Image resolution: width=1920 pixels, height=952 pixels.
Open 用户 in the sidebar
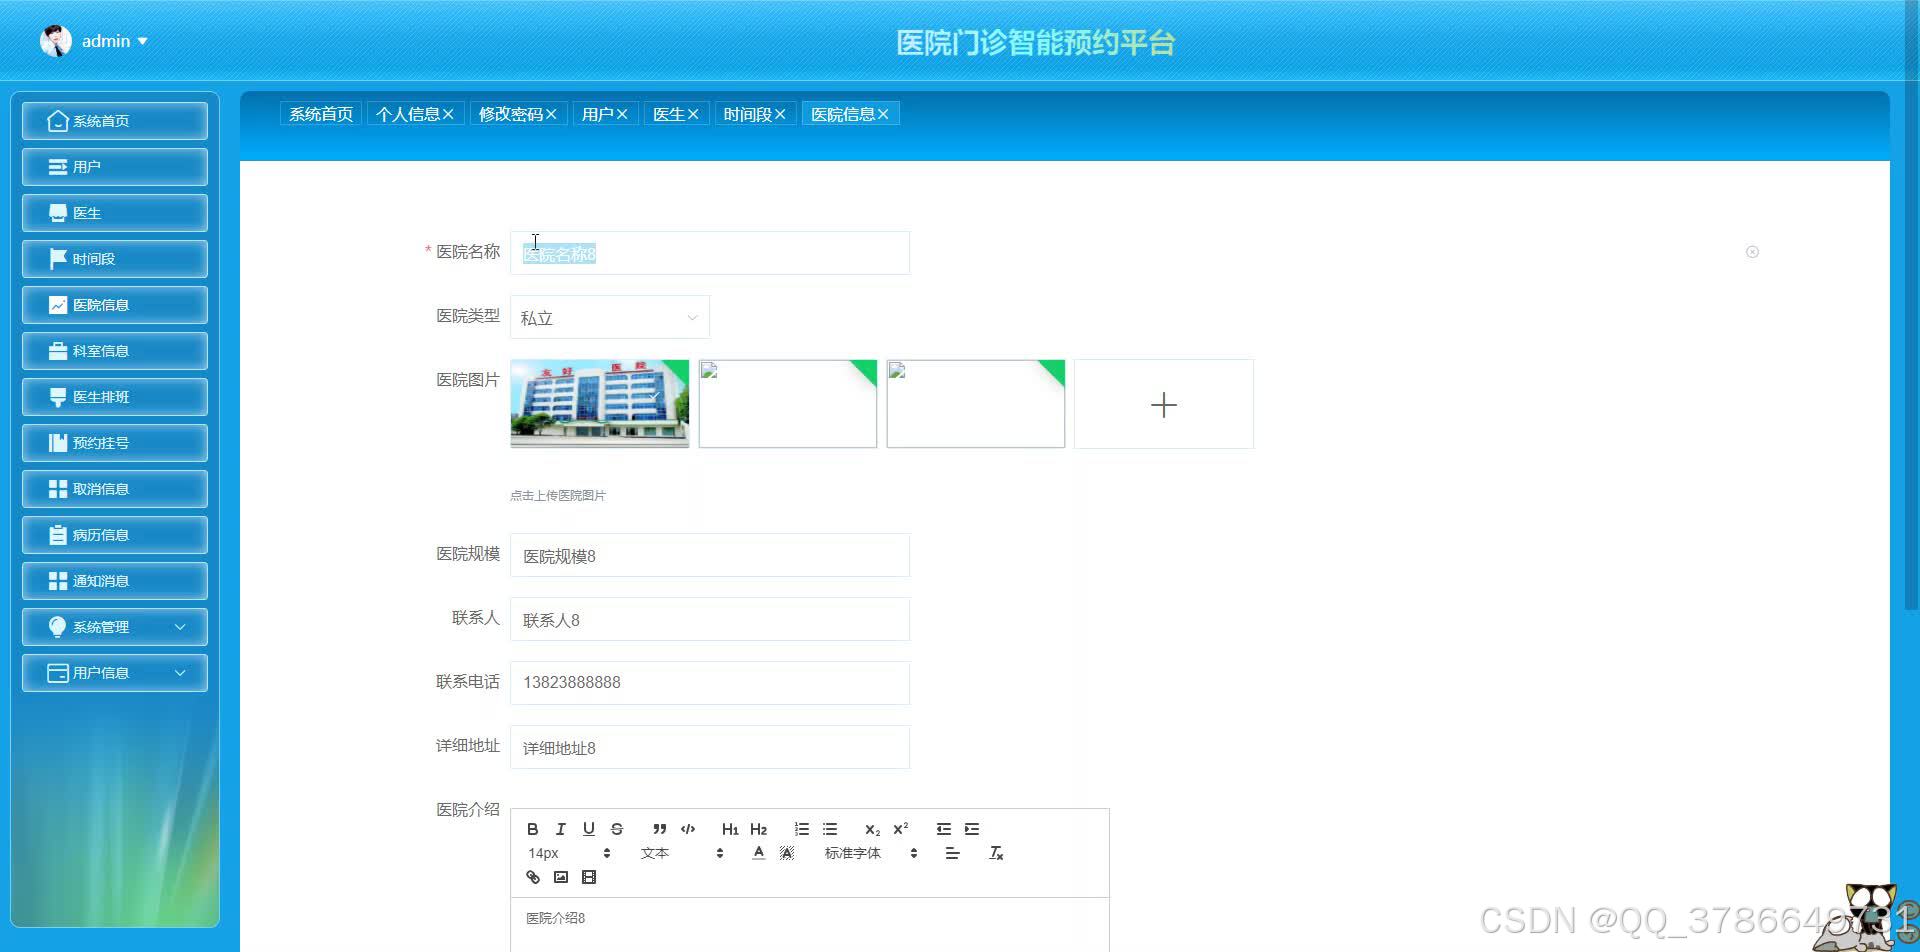(x=115, y=167)
